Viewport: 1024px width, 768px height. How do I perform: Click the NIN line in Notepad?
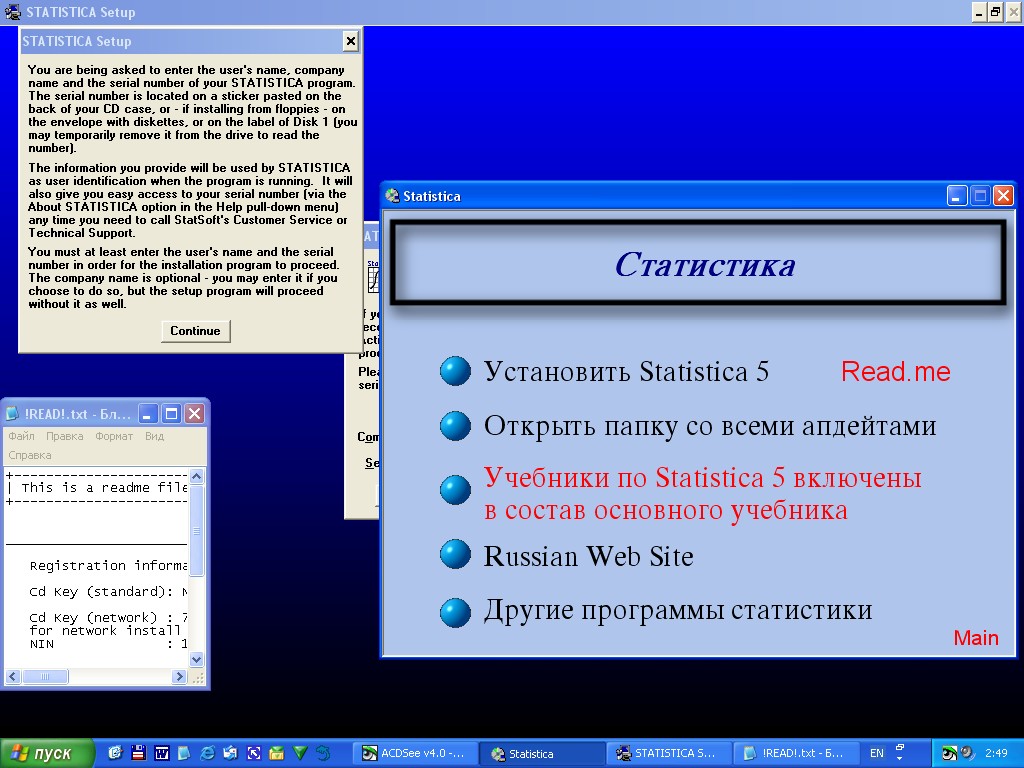[x=108, y=644]
